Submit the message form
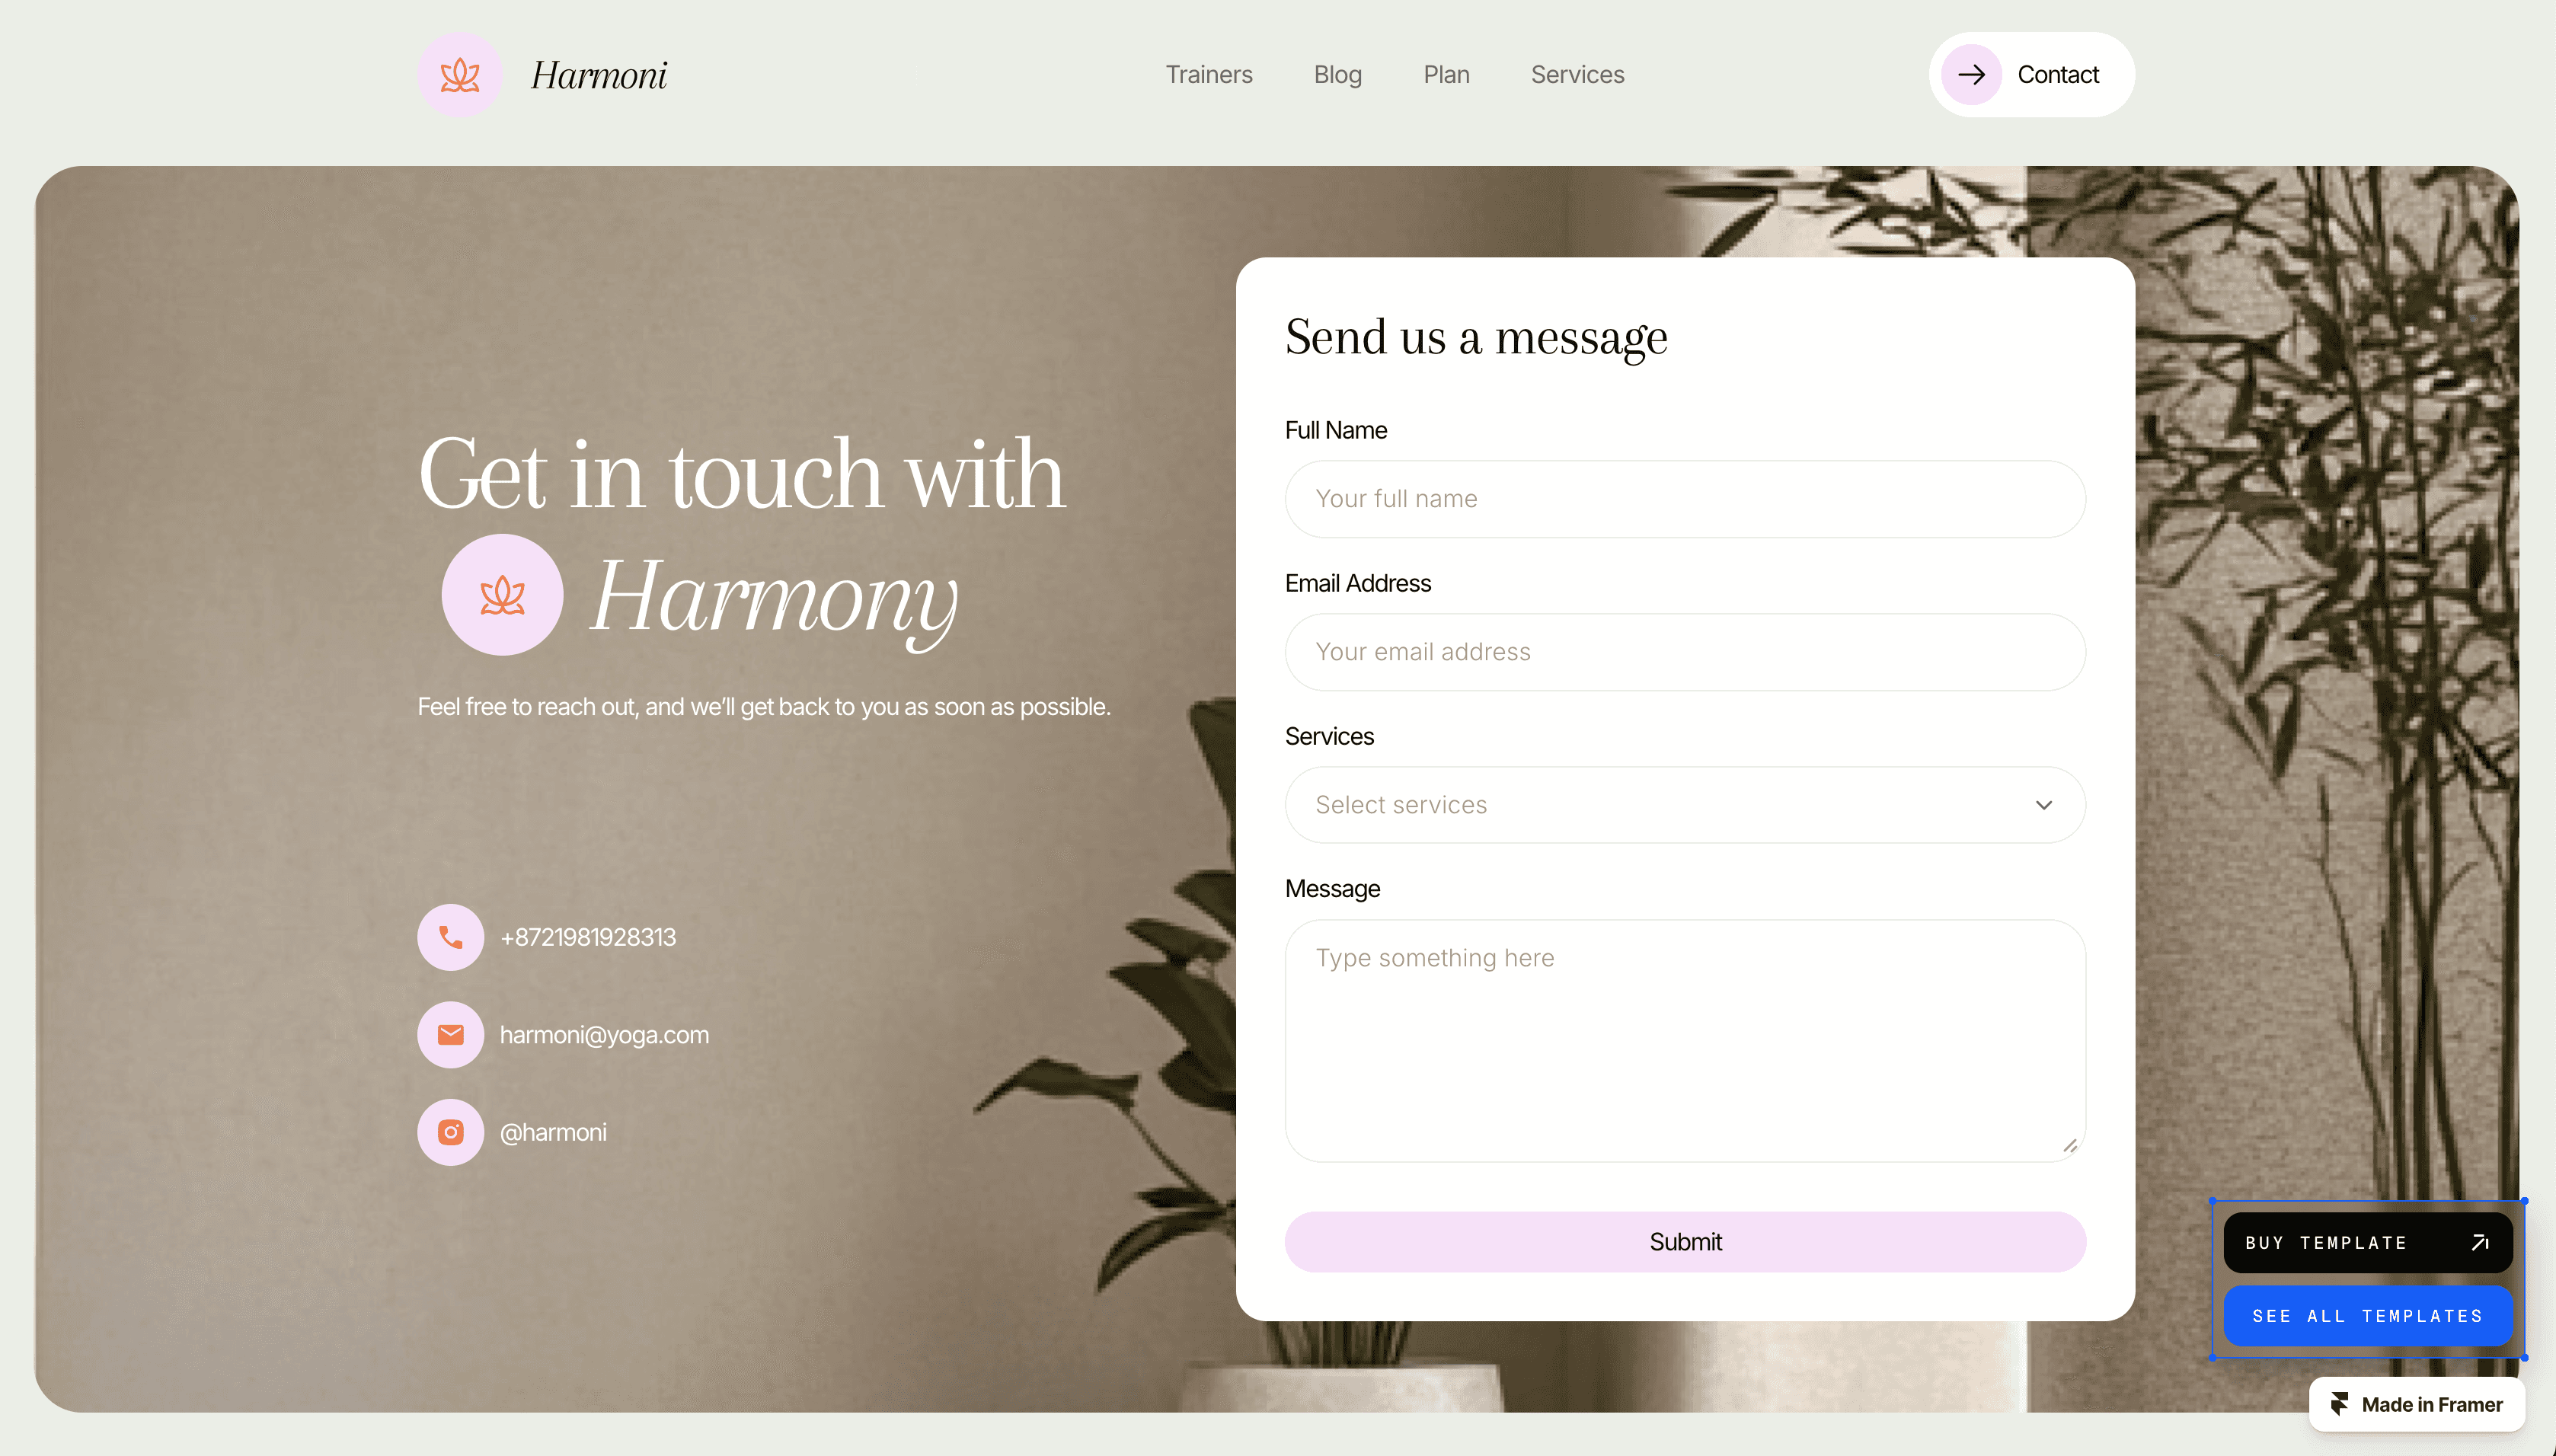Viewport: 2556px width, 1456px height. [1685, 1242]
